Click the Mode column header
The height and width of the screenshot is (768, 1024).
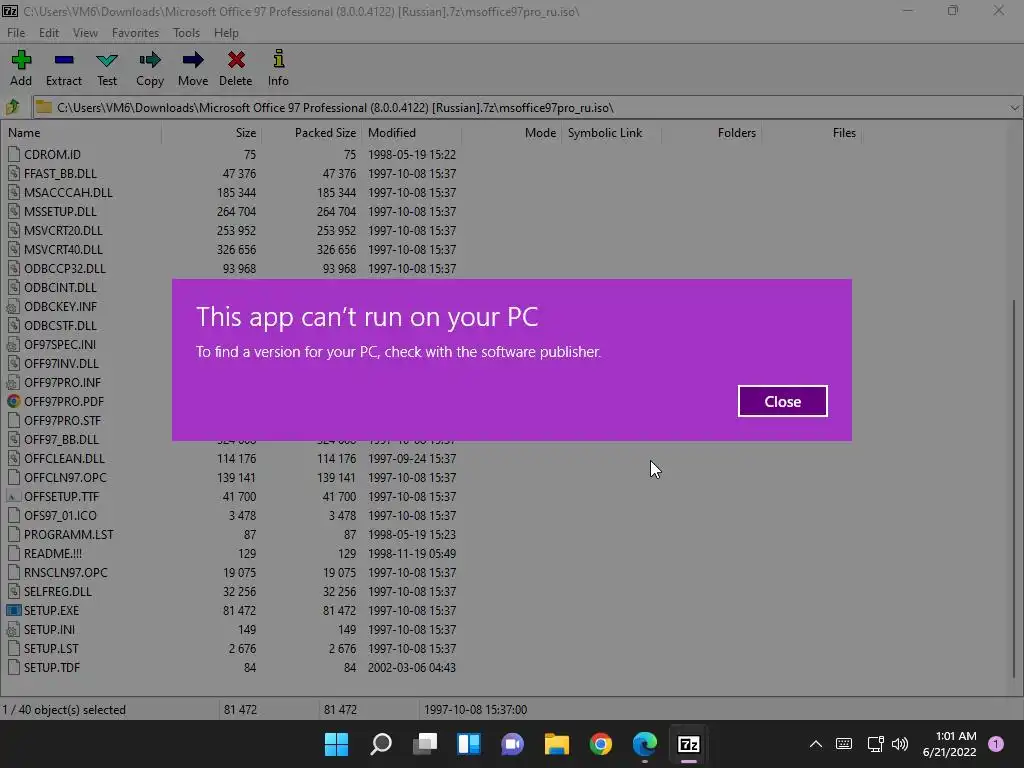[511, 133]
